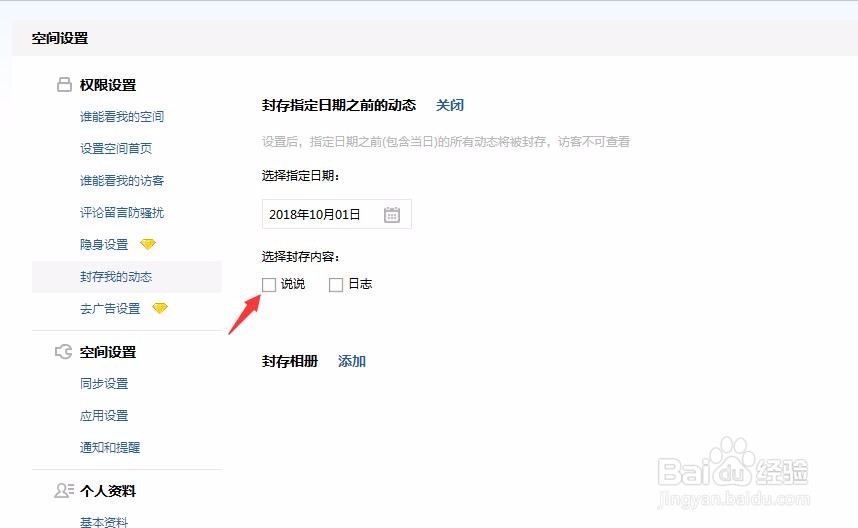
Task: Open 评论留言防骚扰 settings
Action: click(122, 212)
